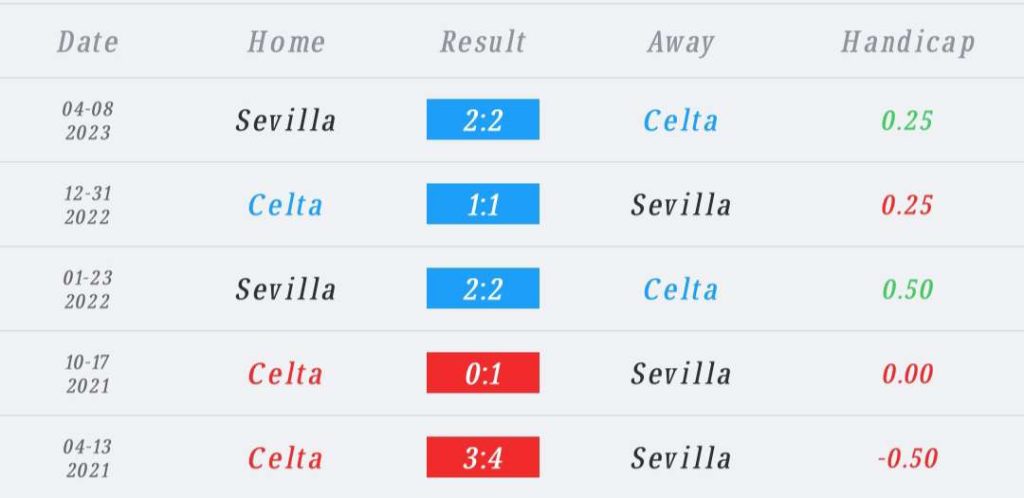
Task: Click the green 0.50 handicap value
Action: click(908, 289)
